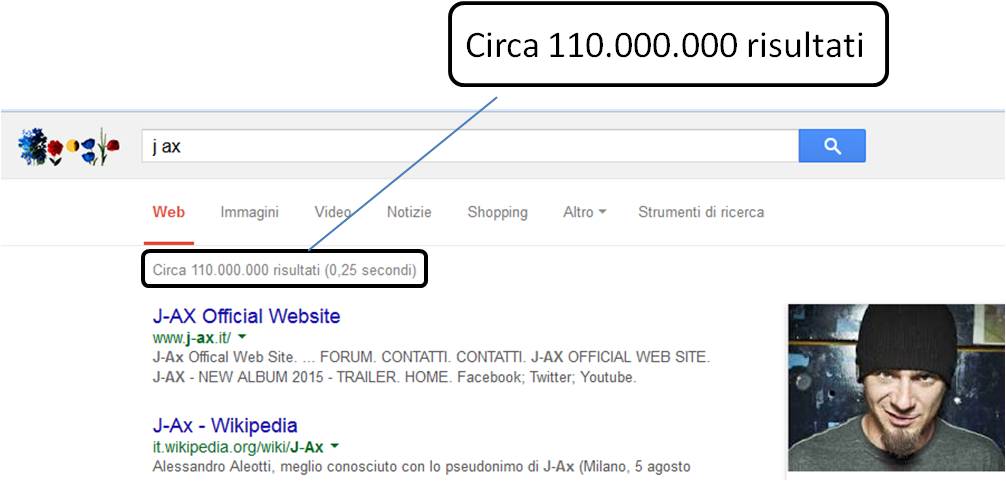The image size is (1006, 481).
Task: Open the Notizie tab
Action: click(409, 212)
